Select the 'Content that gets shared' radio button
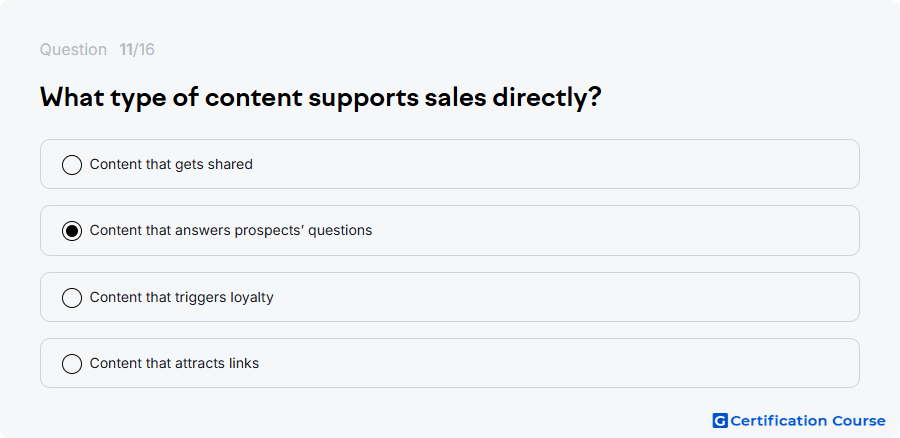This screenshot has height=438, width=900. [x=72, y=165]
